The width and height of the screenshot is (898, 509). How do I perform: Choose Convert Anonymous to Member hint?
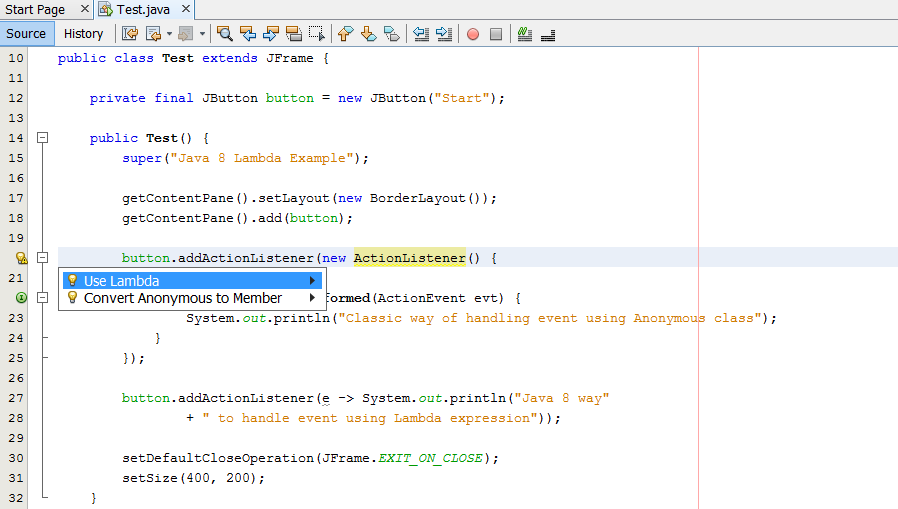[192, 298]
